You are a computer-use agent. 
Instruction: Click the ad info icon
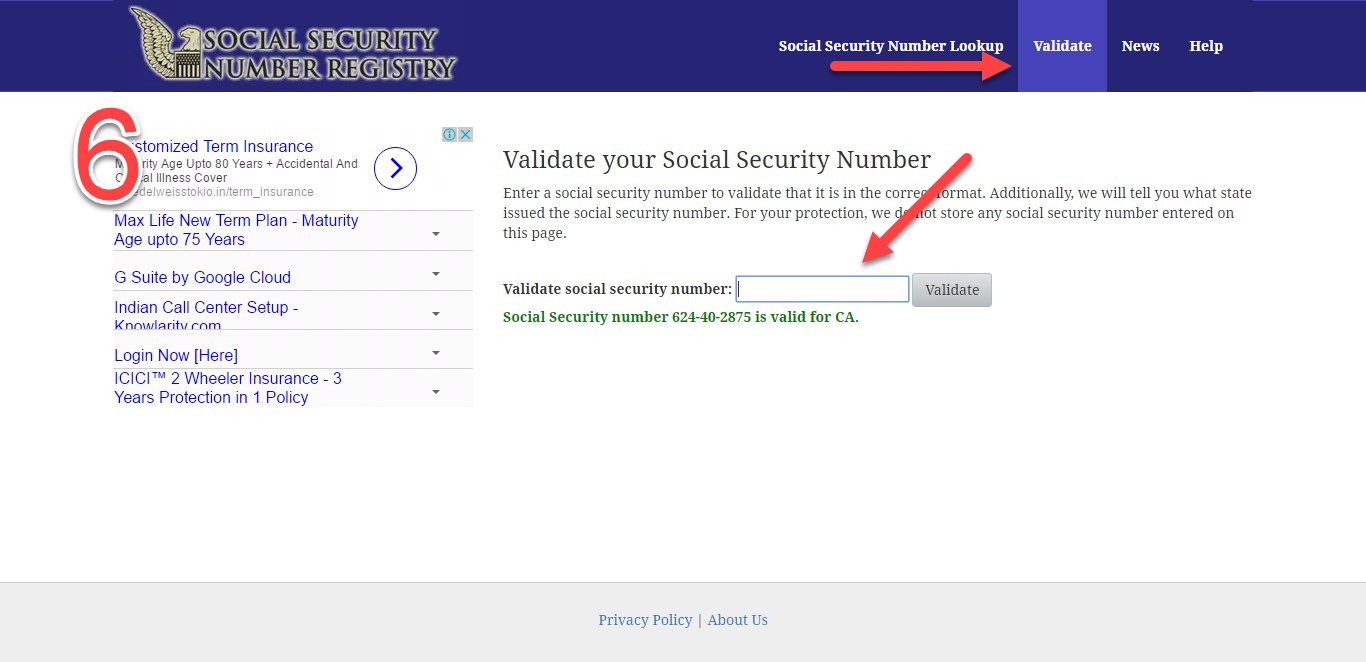point(450,135)
